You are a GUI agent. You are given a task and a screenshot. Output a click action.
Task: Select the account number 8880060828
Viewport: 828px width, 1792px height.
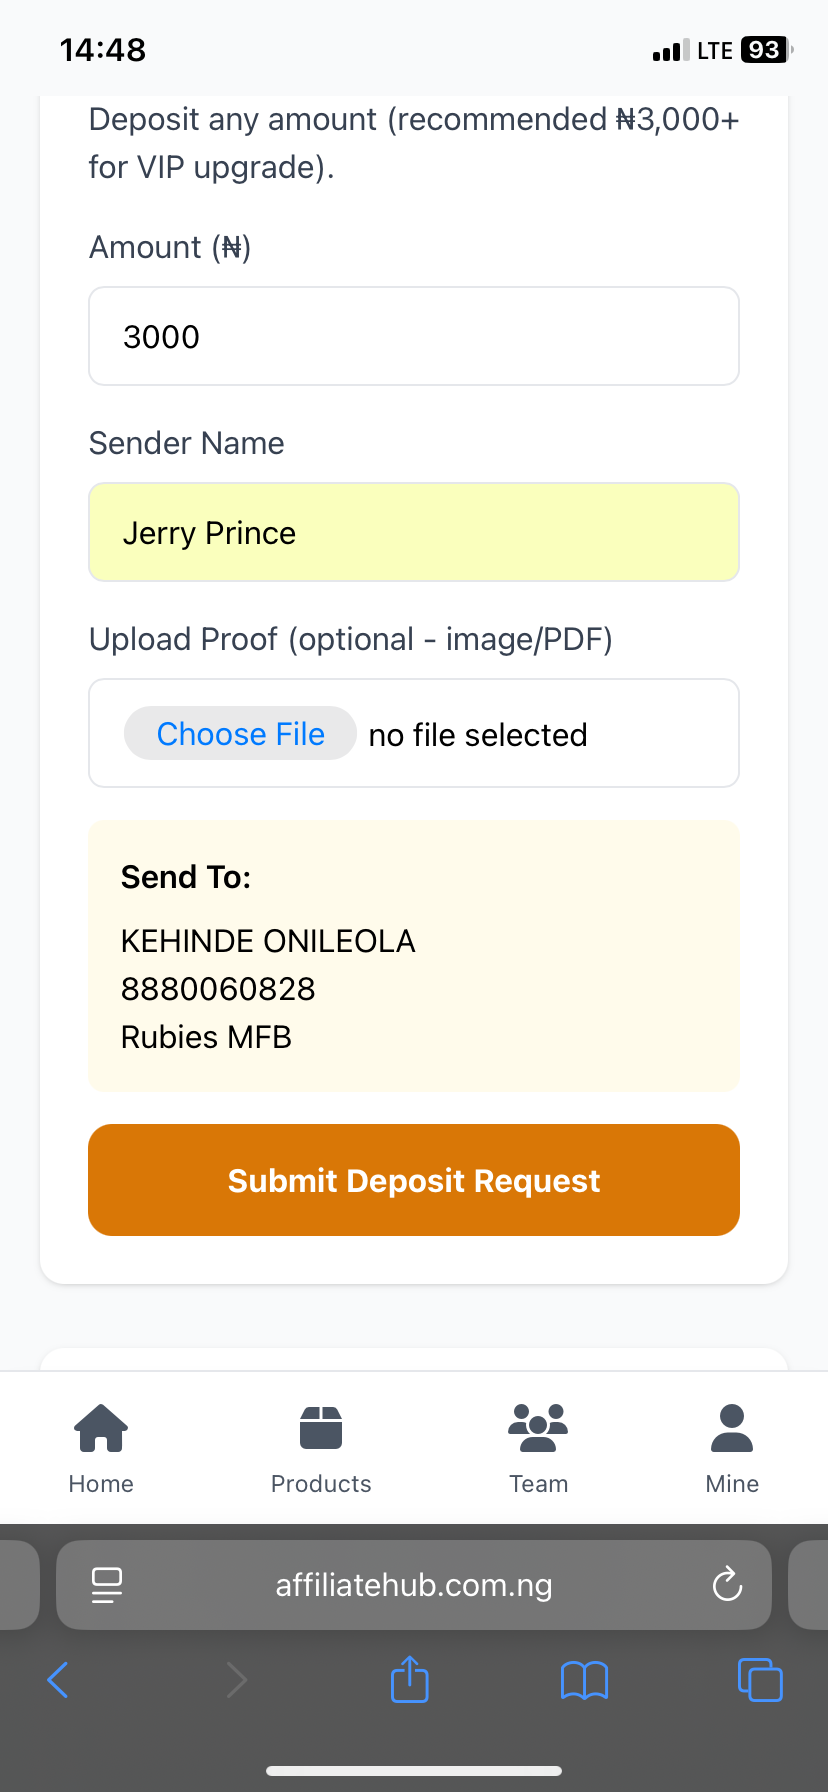(218, 989)
